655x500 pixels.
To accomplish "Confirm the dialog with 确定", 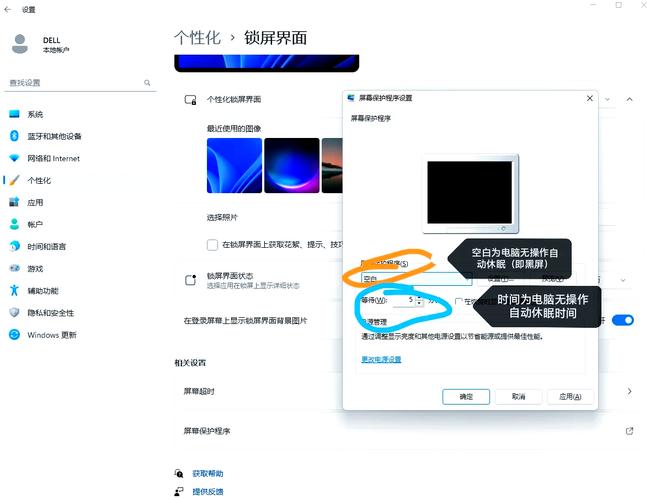I will tap(466, 396).
